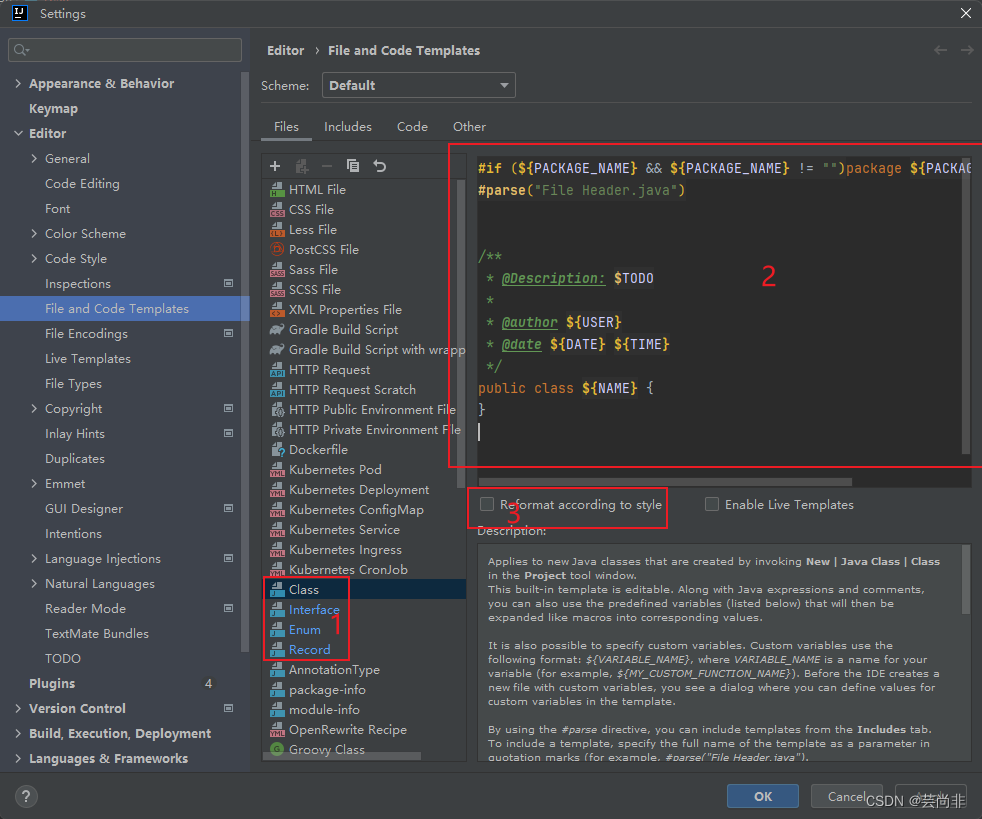Click the Editor breadcrumb
982x819 pixels.
coord(286,50)
